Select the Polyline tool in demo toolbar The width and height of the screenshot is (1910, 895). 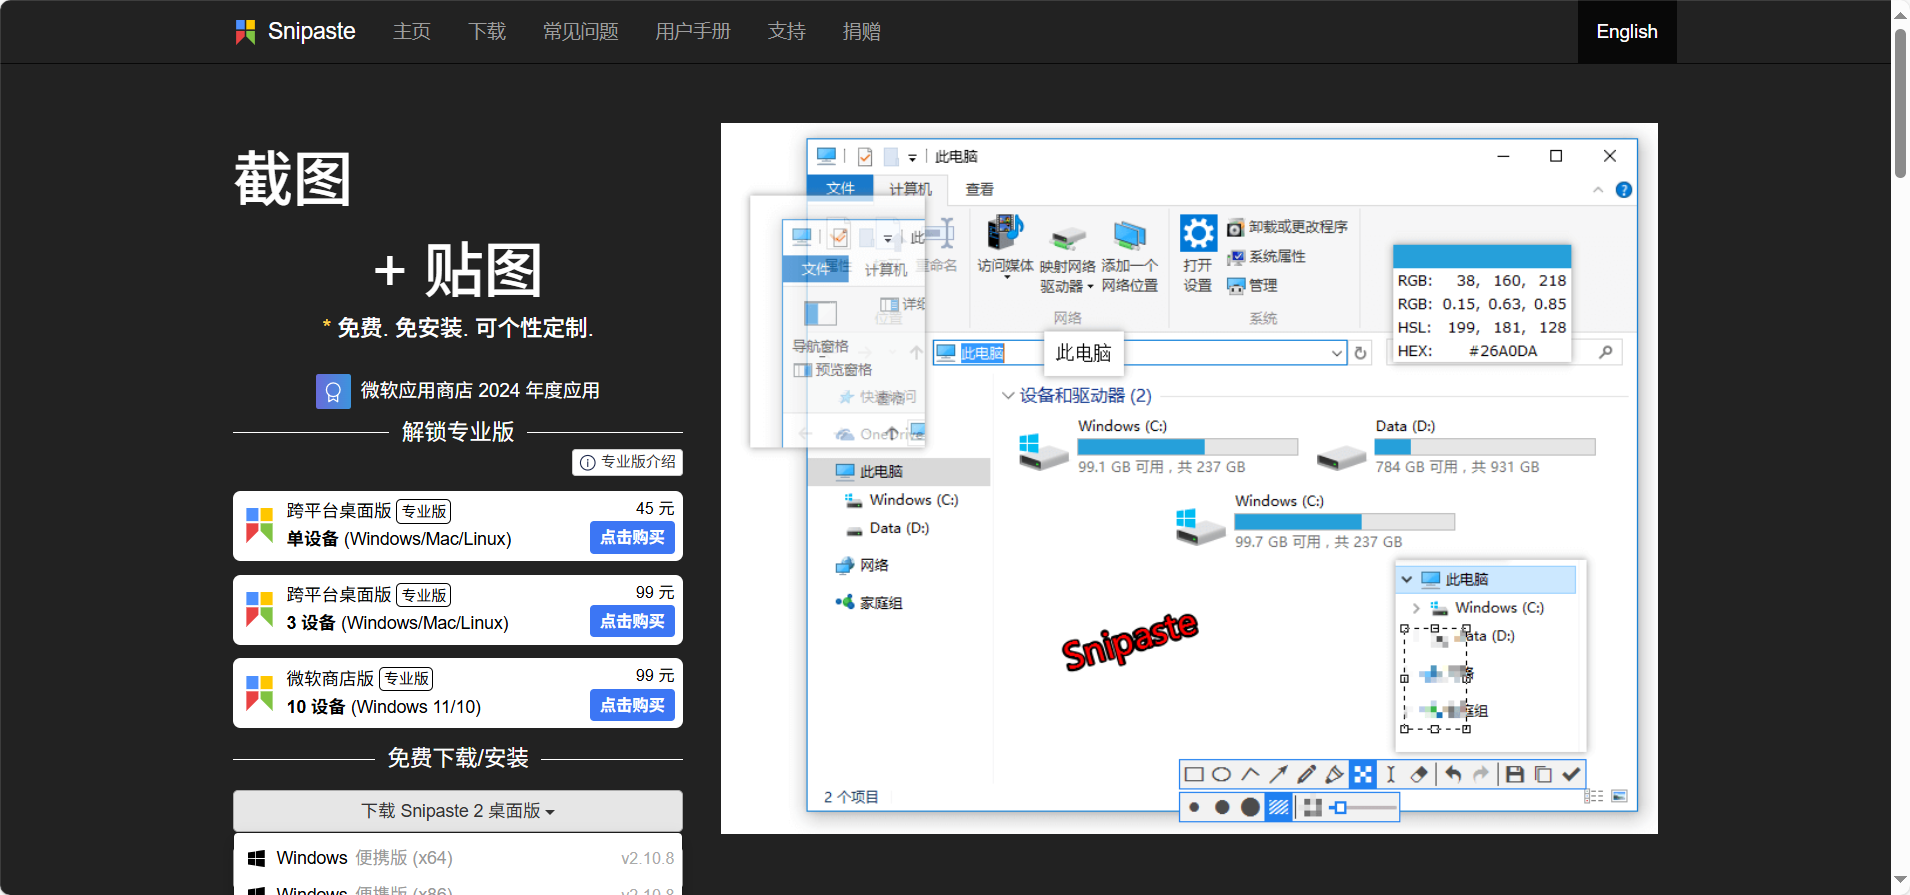point(1250,774)
